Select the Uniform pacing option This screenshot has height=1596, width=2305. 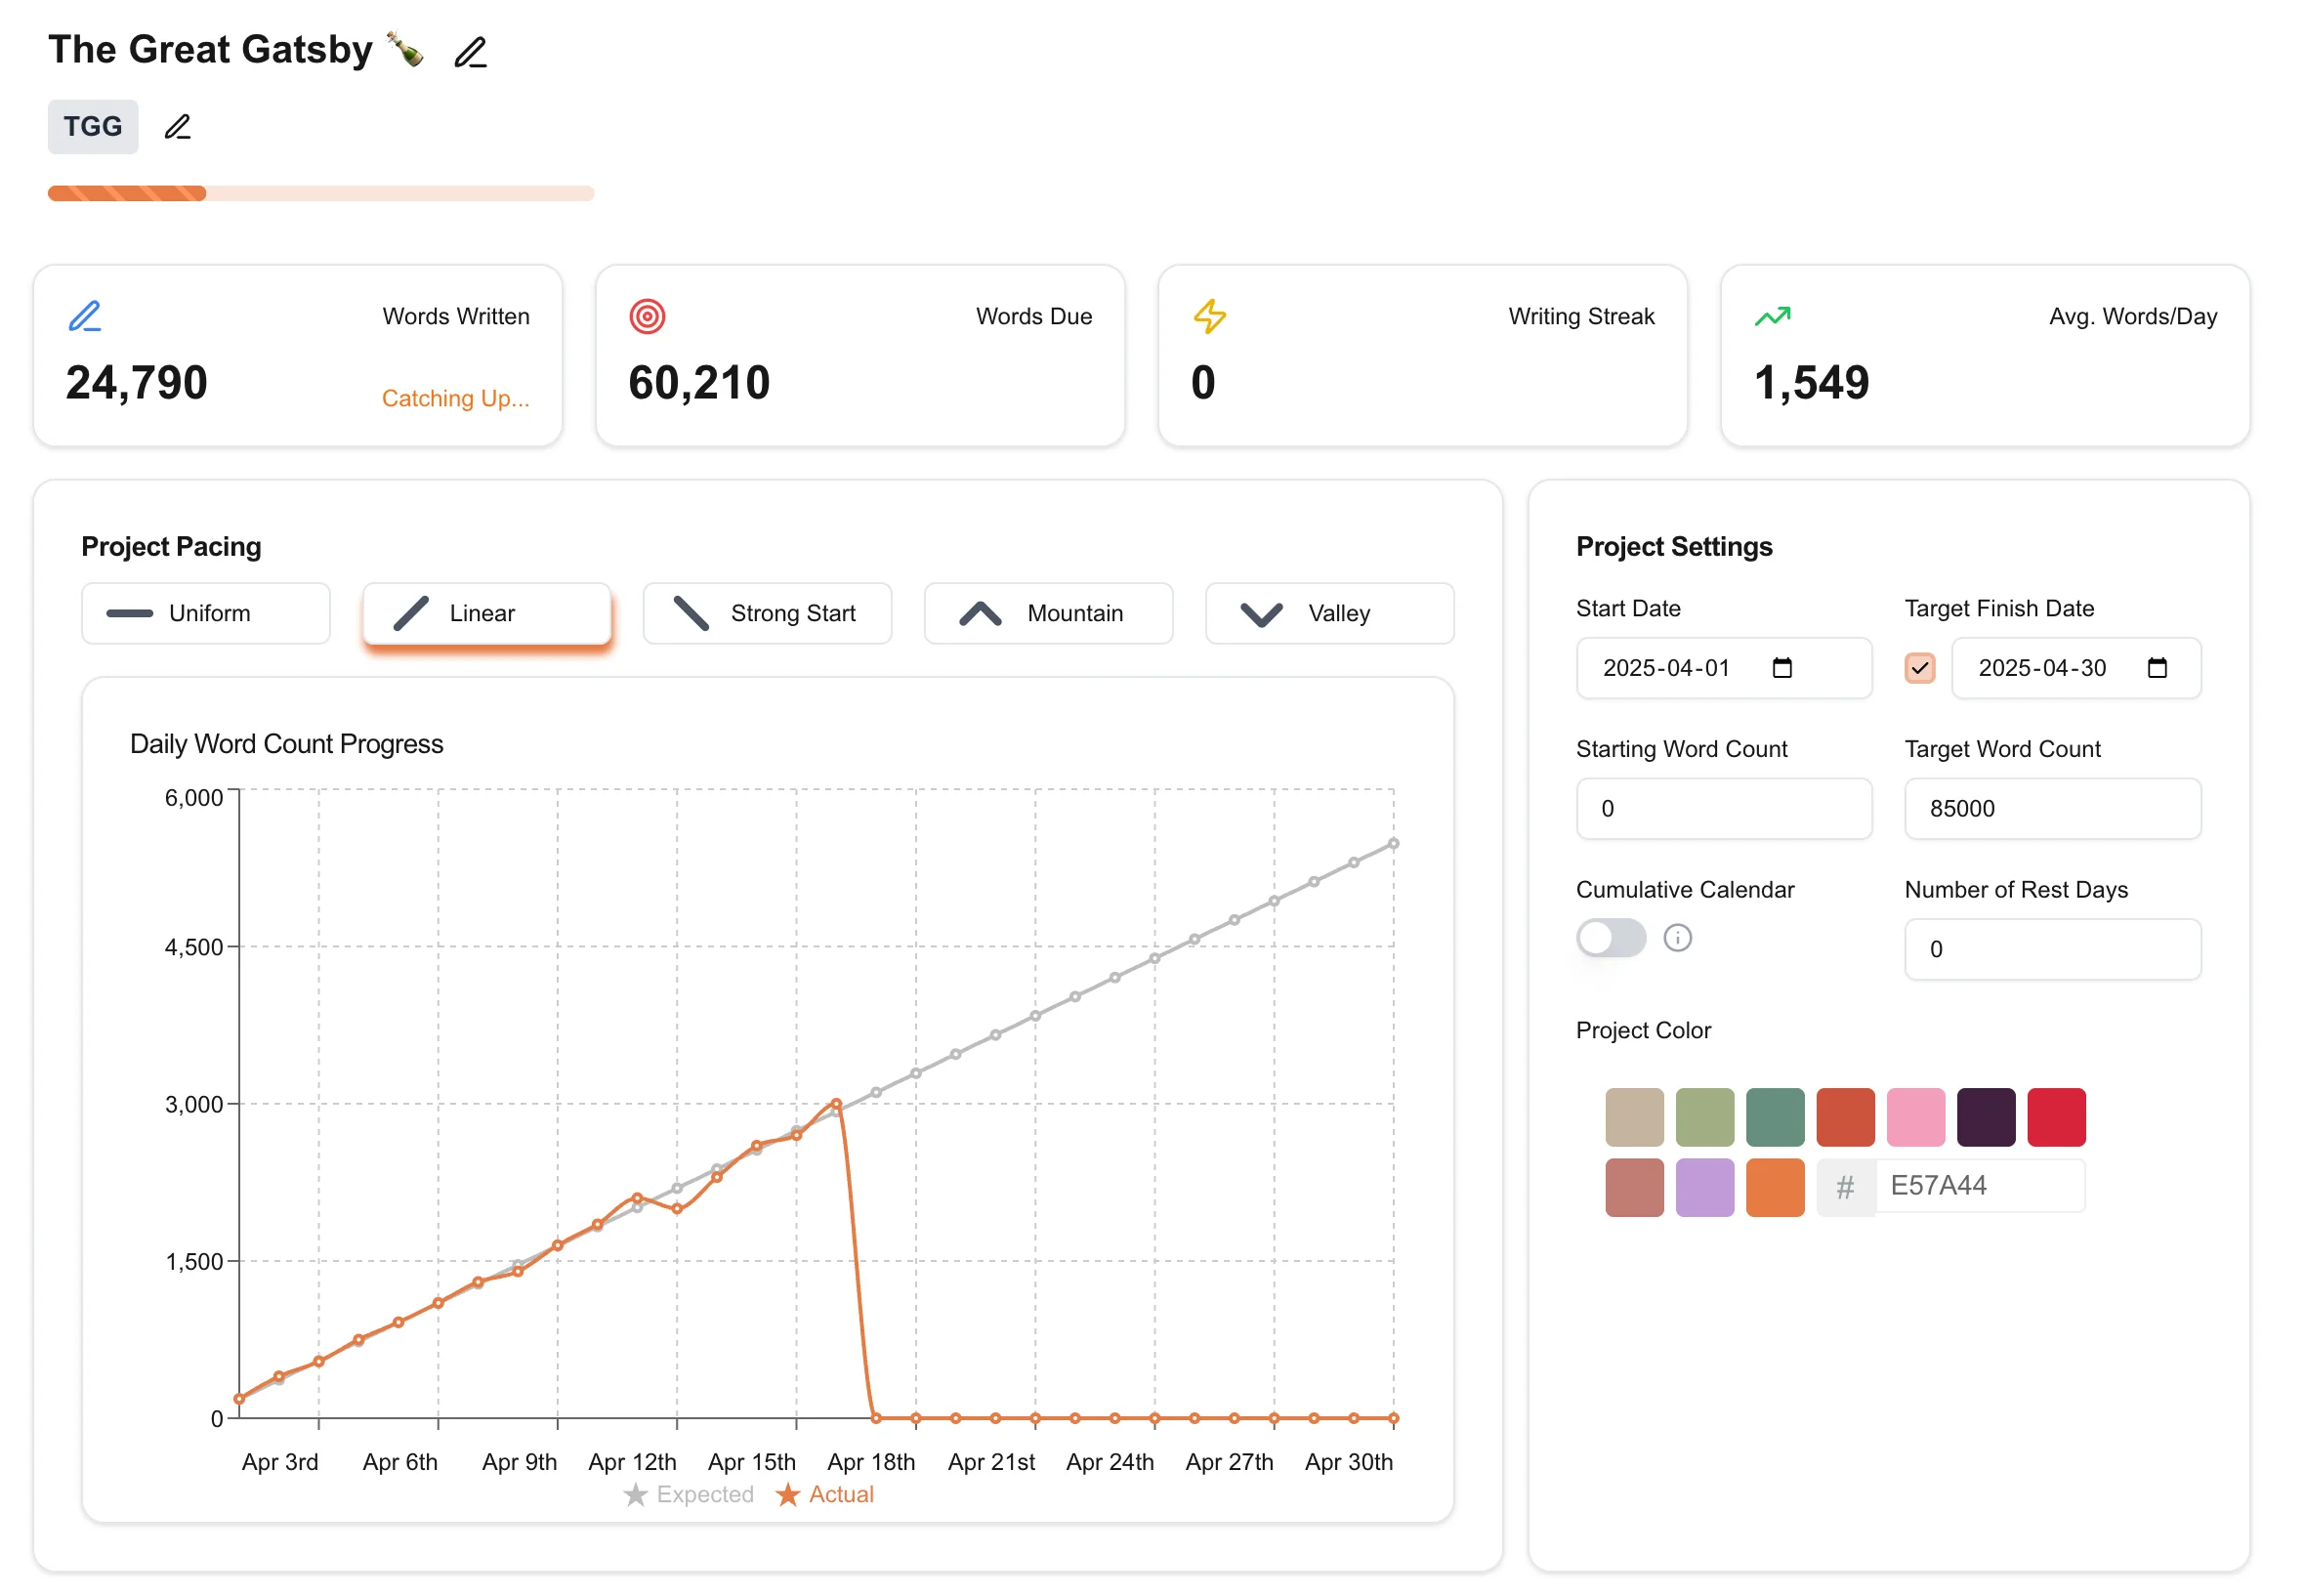point(206,613)
